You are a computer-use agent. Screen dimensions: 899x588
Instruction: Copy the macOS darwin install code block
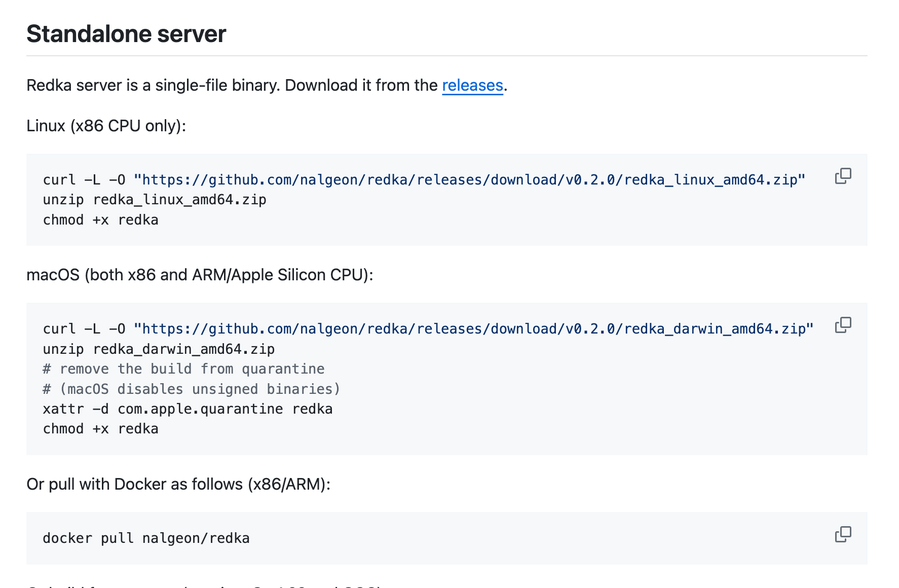tap(843, 325)
